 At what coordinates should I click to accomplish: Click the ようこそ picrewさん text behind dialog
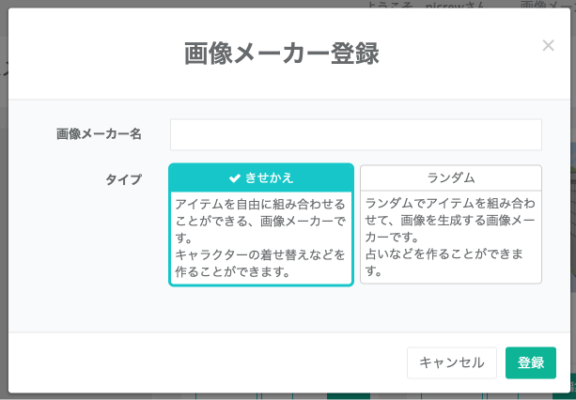[427, 4]
